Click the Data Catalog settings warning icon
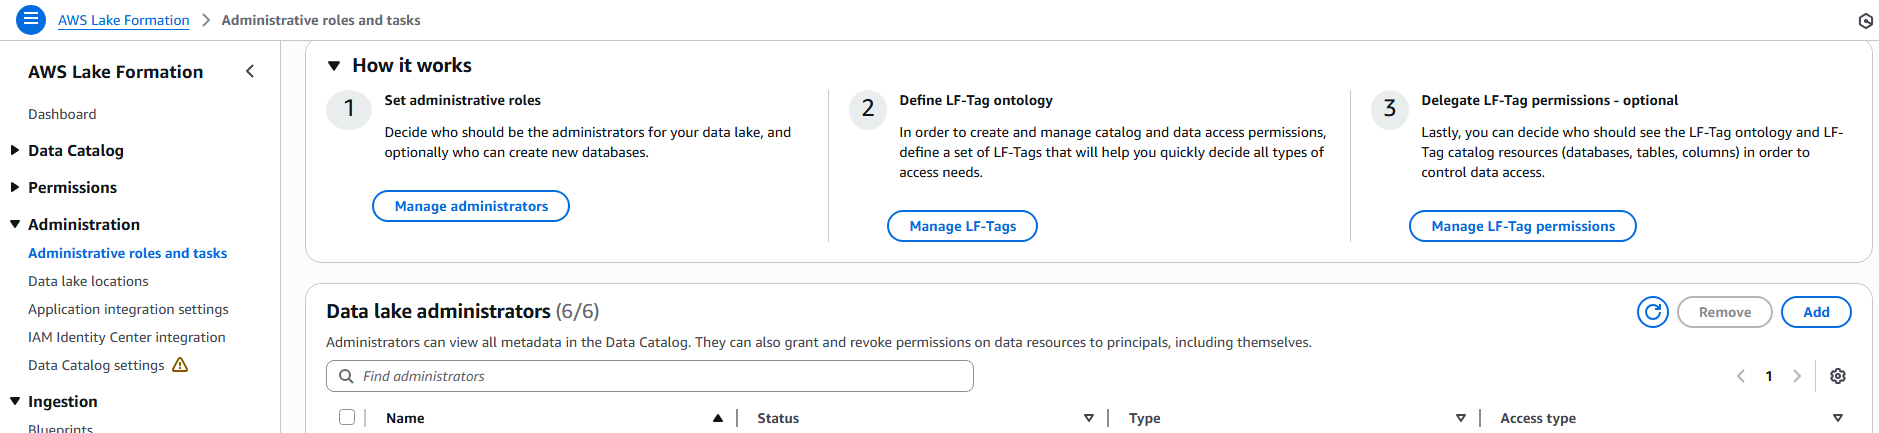The image size is (1879, 433). click(x=180, y=365)
